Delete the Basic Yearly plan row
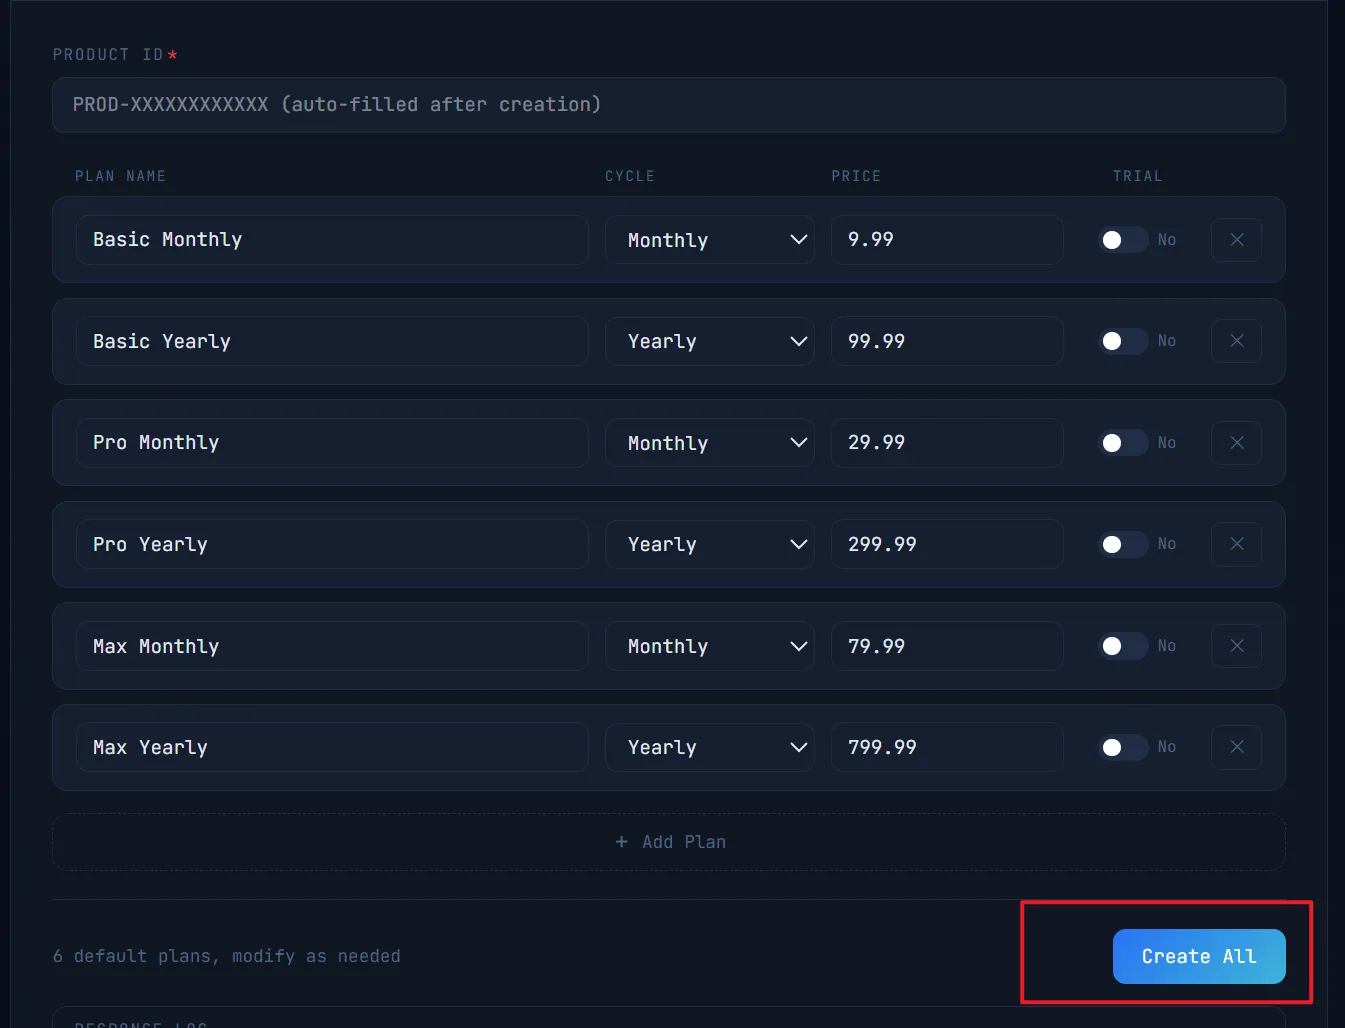The width and height of the screenshot is (1345, 1028). coord(1236,341)
